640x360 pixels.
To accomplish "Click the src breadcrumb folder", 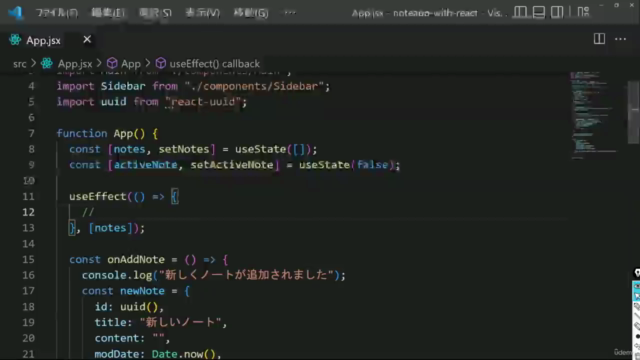I will point(20,64).
